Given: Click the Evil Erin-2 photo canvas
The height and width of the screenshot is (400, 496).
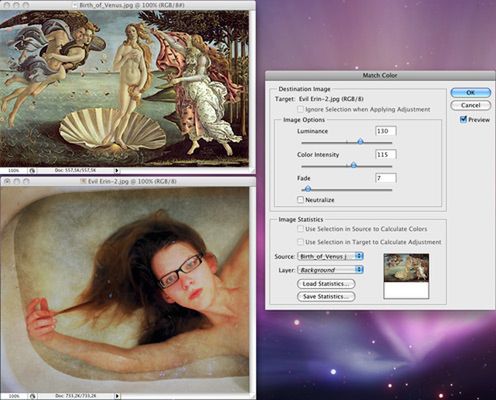Looking at the screenshot, I should [x=124, y=289].
